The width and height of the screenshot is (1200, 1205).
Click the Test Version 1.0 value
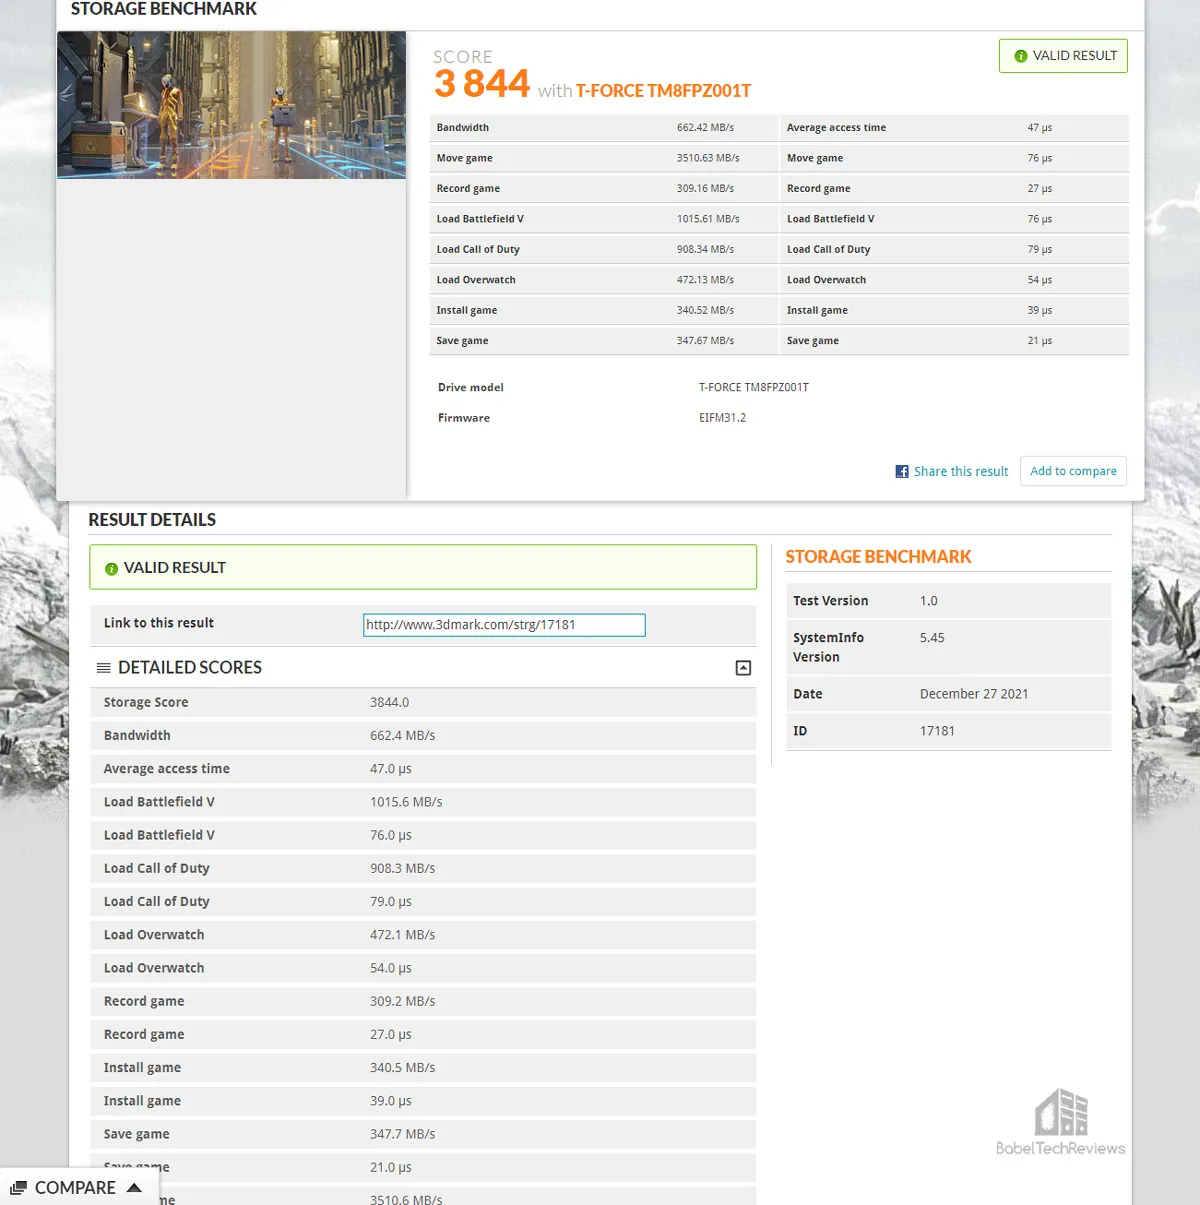929,601
